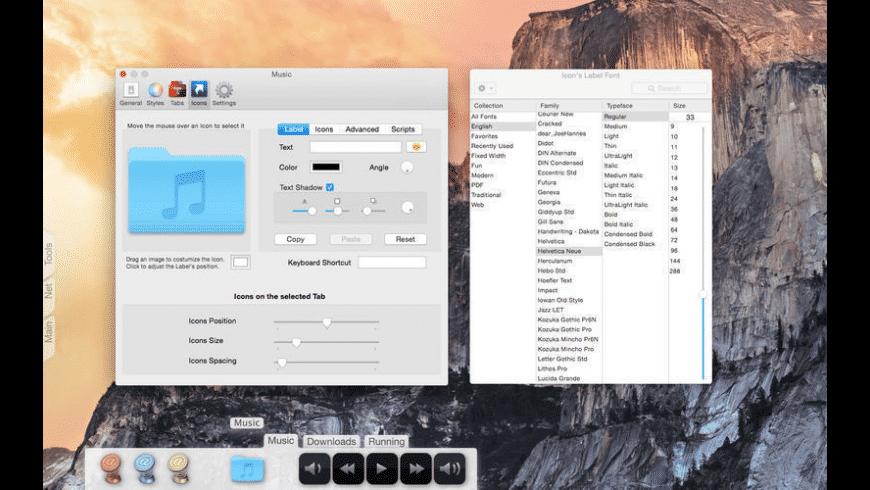Click the Music folder icon in the dock
The image size is (870, 490).
pos(247,469)
